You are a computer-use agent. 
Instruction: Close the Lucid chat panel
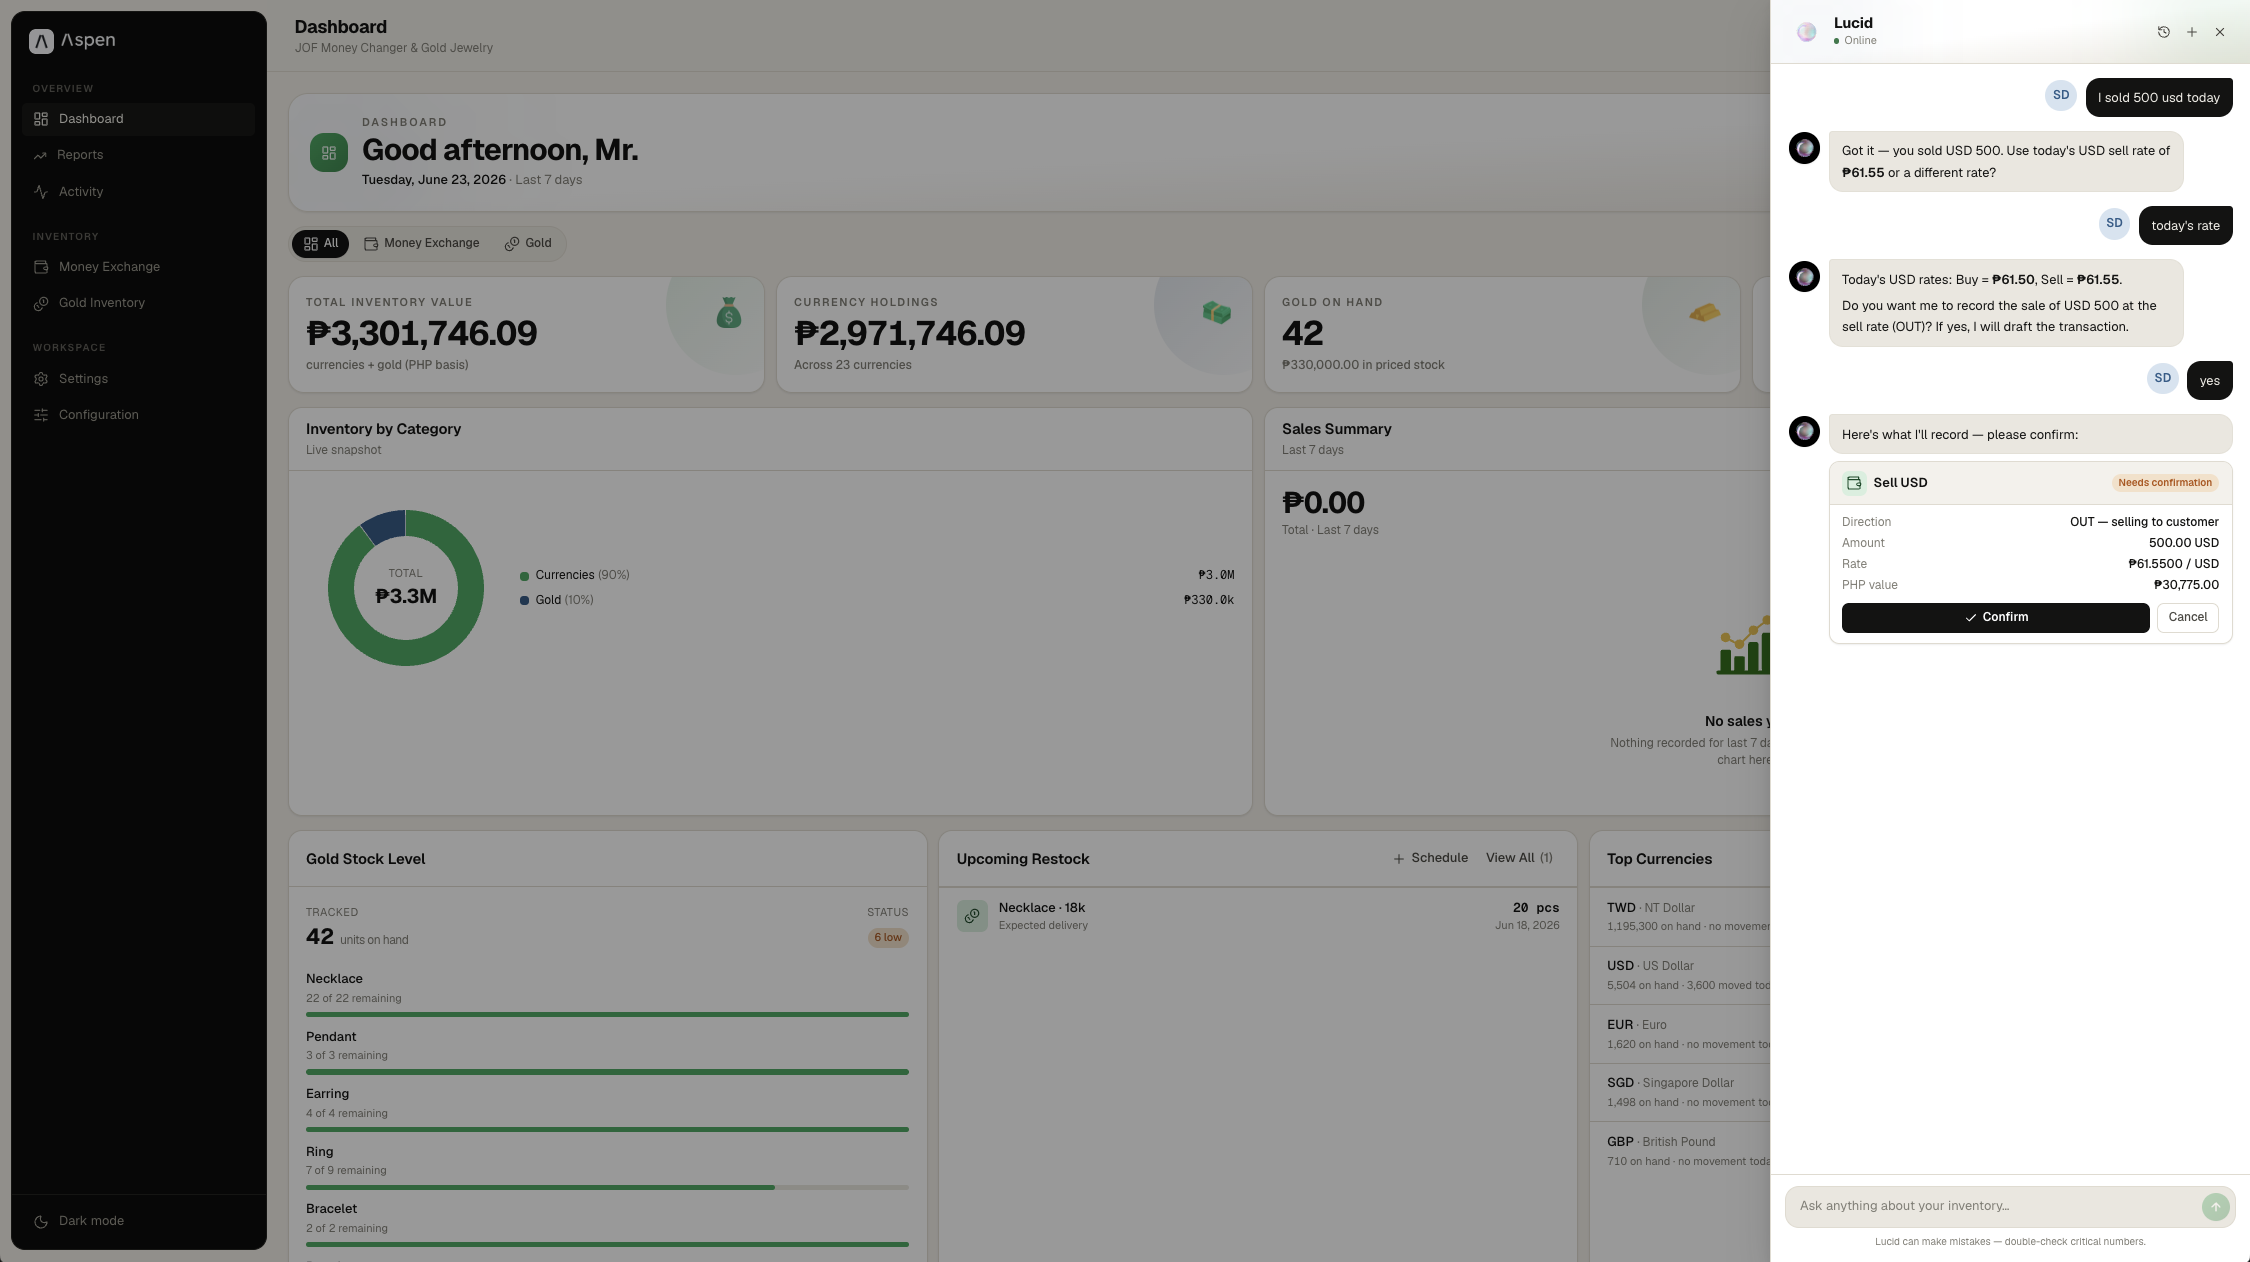click(x=2220, y=32)
